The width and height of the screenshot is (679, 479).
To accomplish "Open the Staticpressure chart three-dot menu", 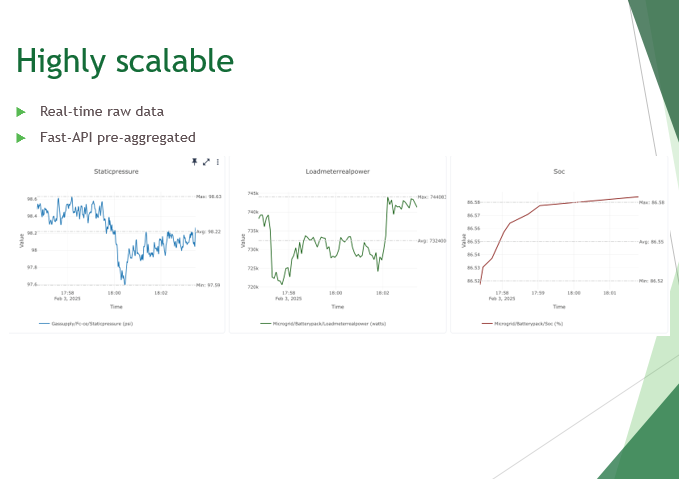I will coord(217,162).
